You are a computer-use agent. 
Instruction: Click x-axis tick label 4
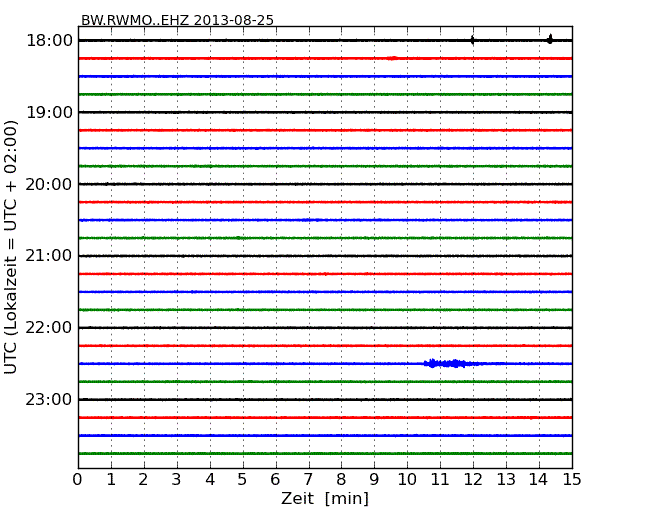click(x=210, y=480)
